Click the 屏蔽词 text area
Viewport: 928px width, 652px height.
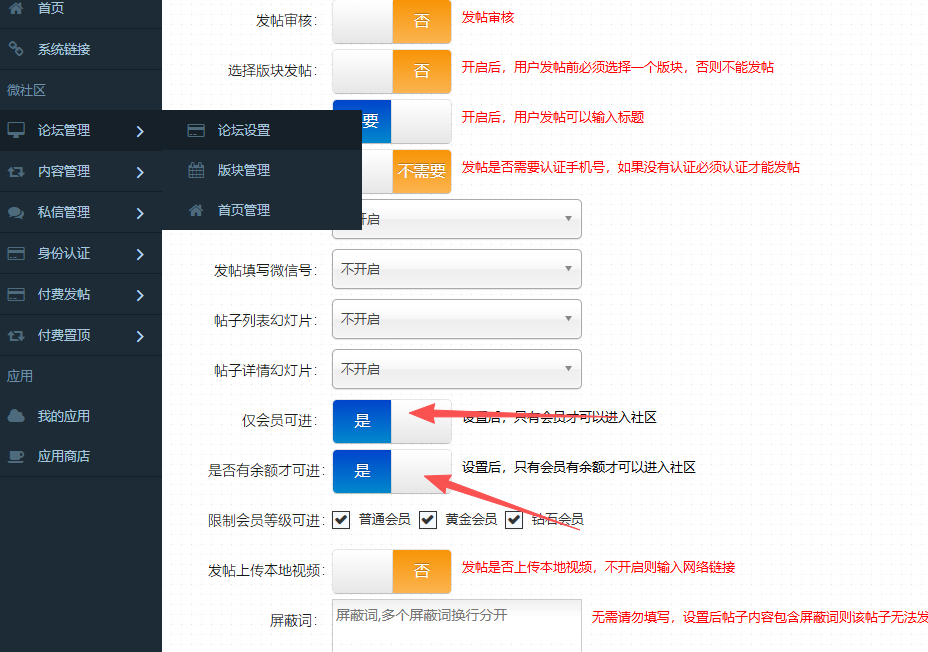point(457,625)
